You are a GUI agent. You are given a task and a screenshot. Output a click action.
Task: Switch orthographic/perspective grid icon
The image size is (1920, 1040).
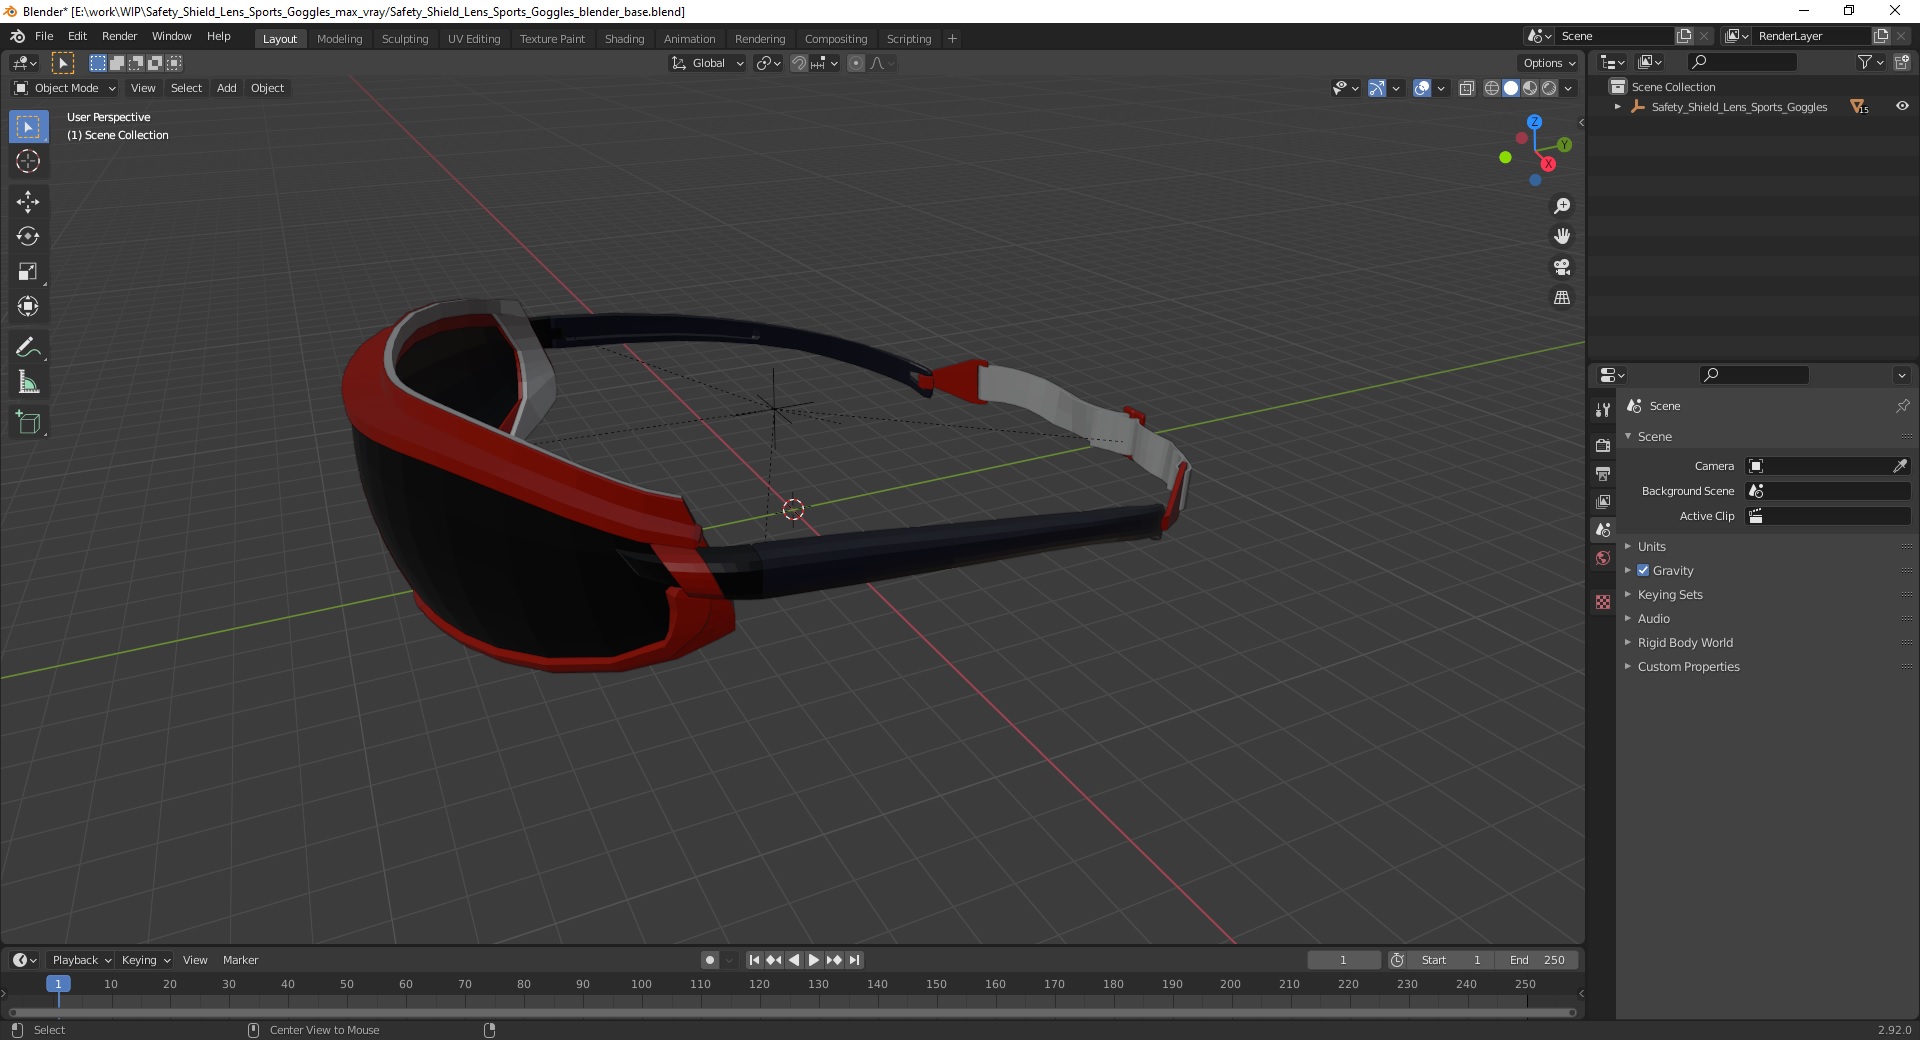1562,297
